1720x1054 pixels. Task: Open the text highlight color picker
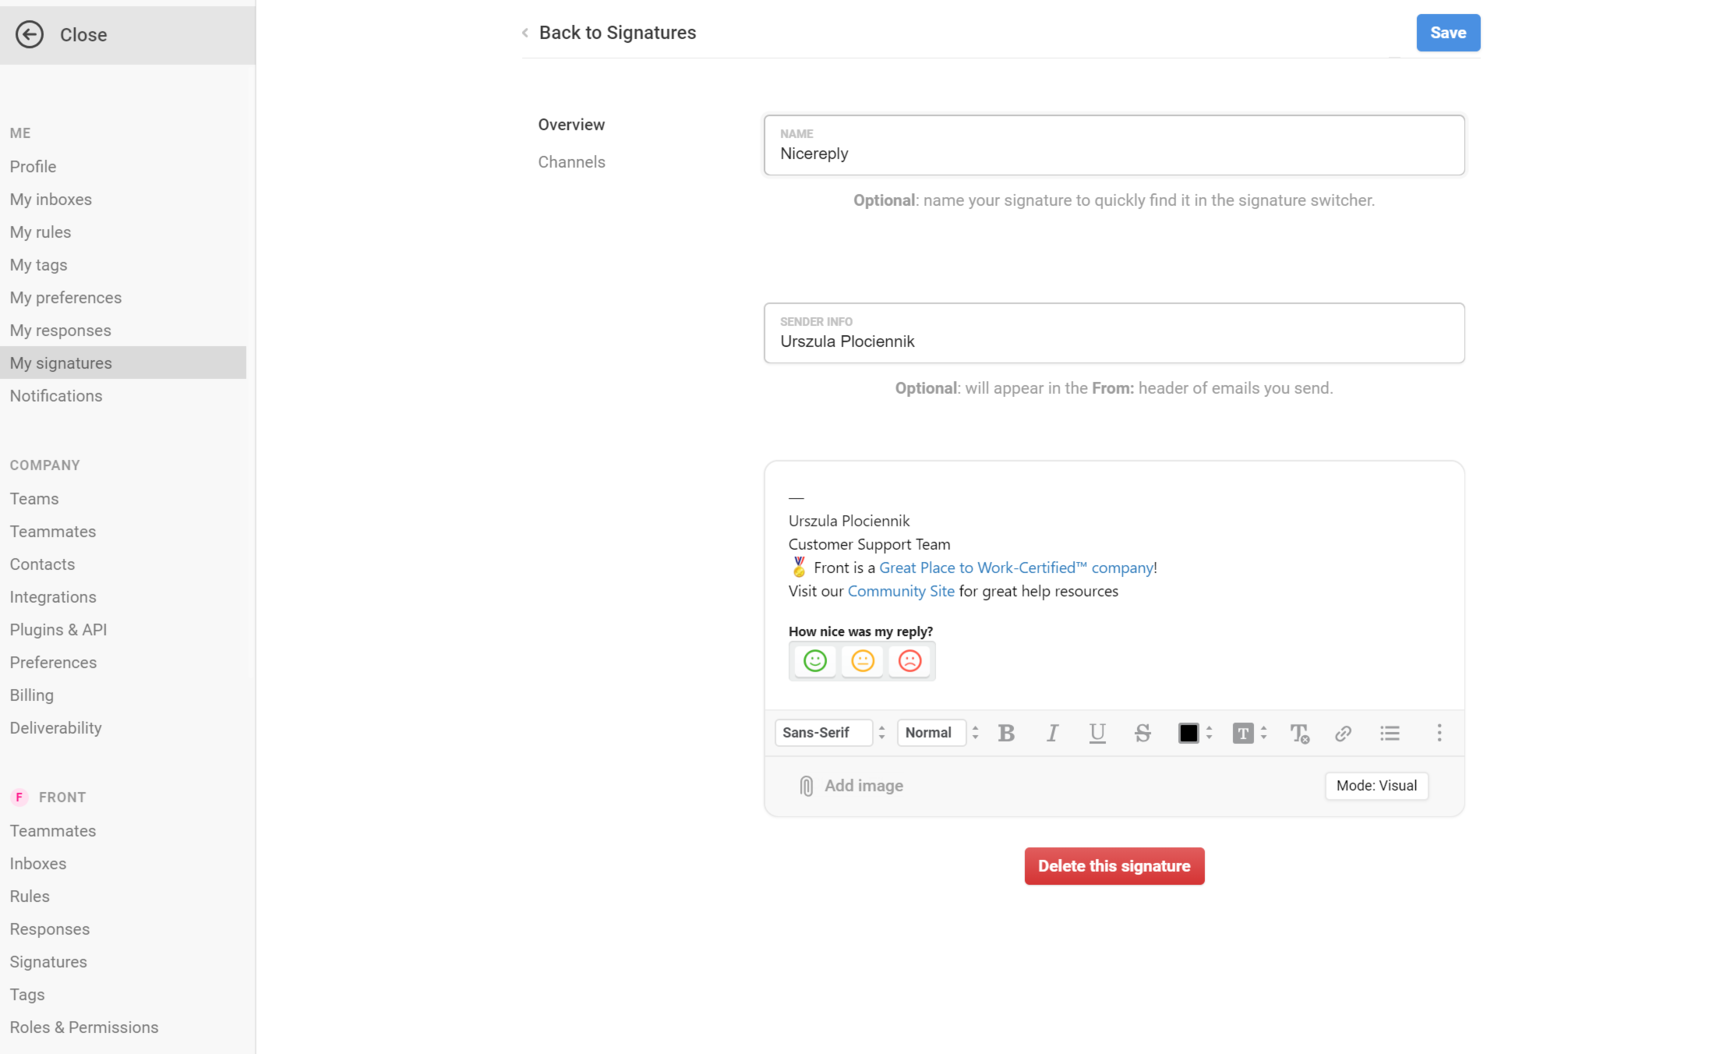point(1243,733)
